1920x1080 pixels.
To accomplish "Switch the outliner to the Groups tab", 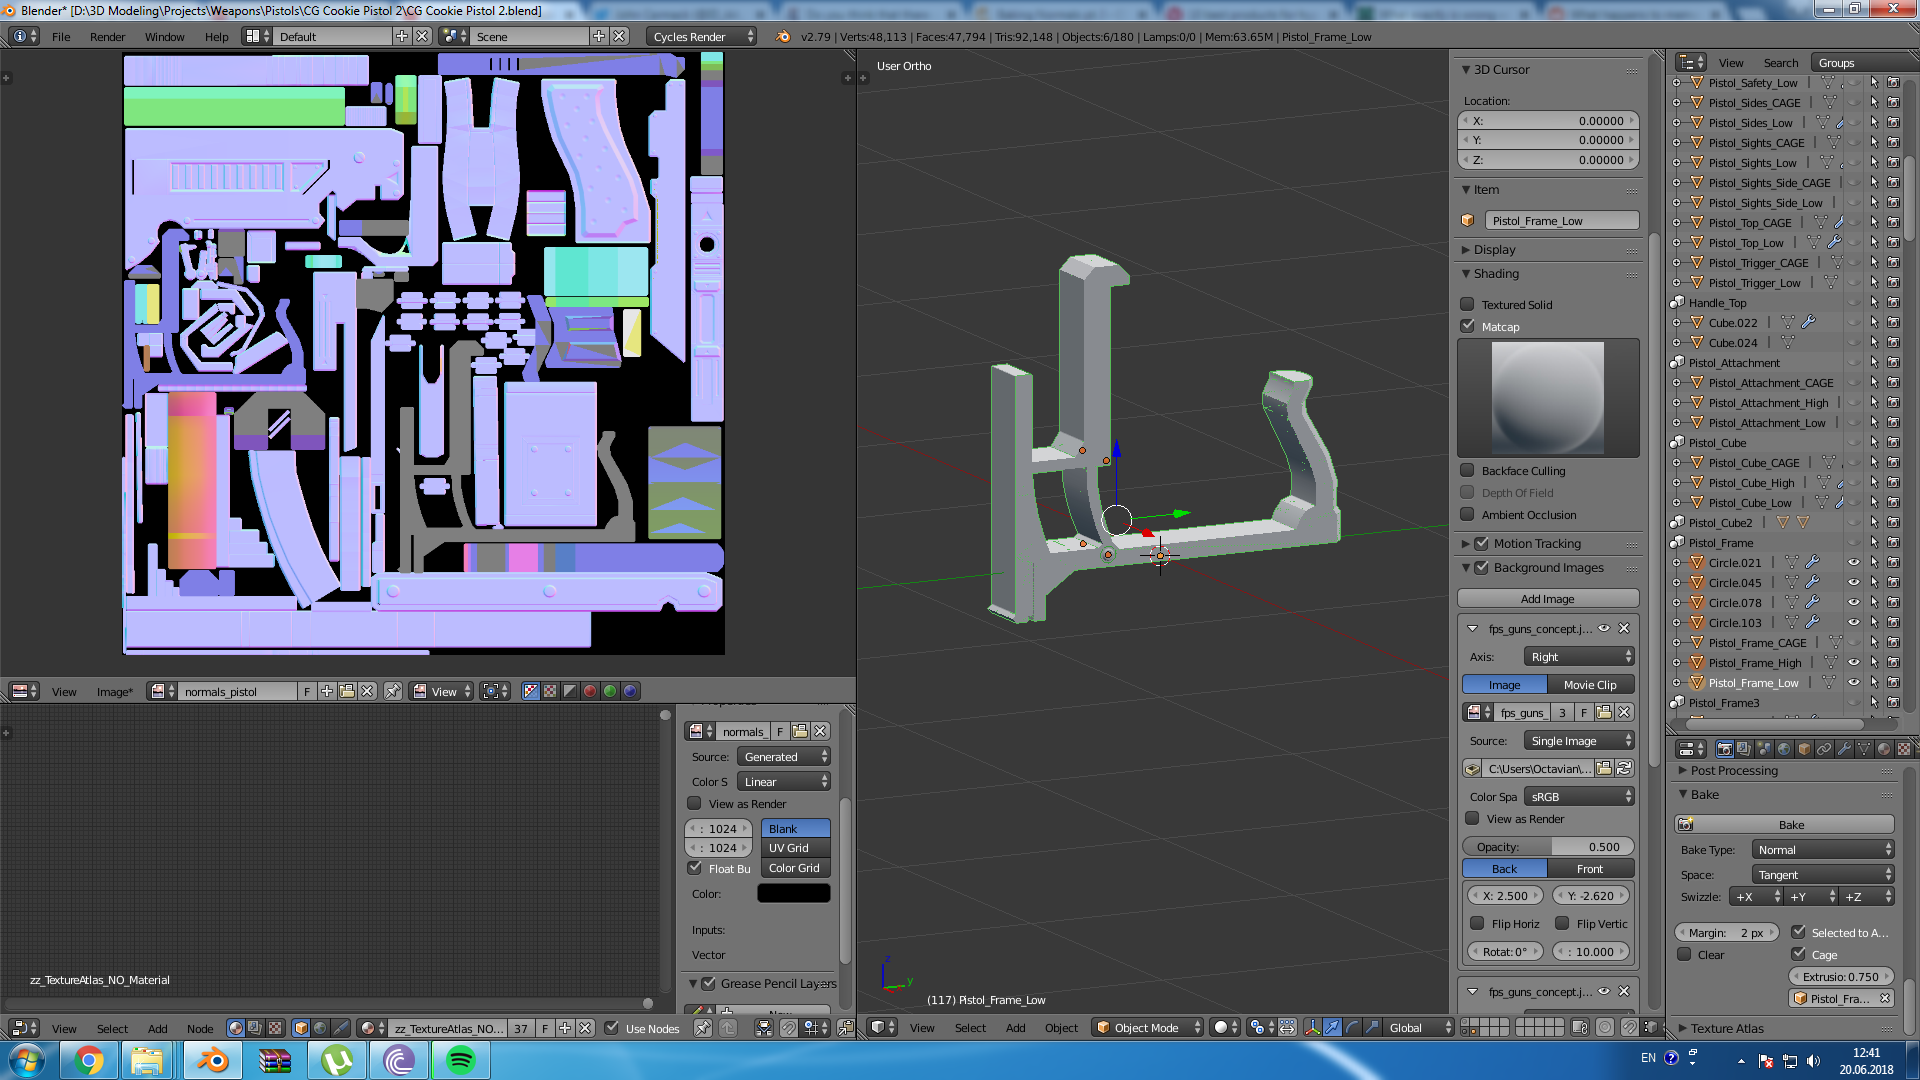I will pos(1836,62).
